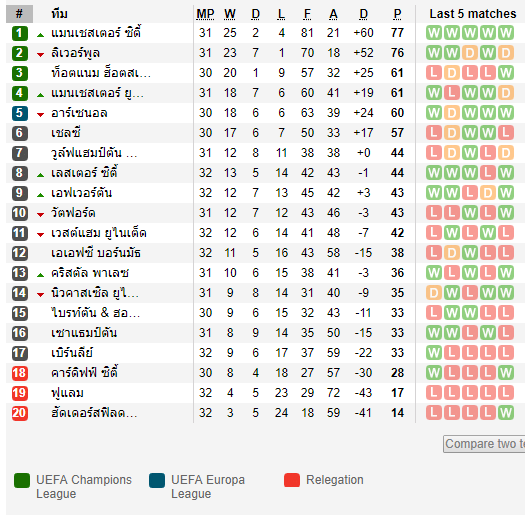Click last D result icon for ลิเวอร์พูล
525x515 pixels.
[506, 53]
